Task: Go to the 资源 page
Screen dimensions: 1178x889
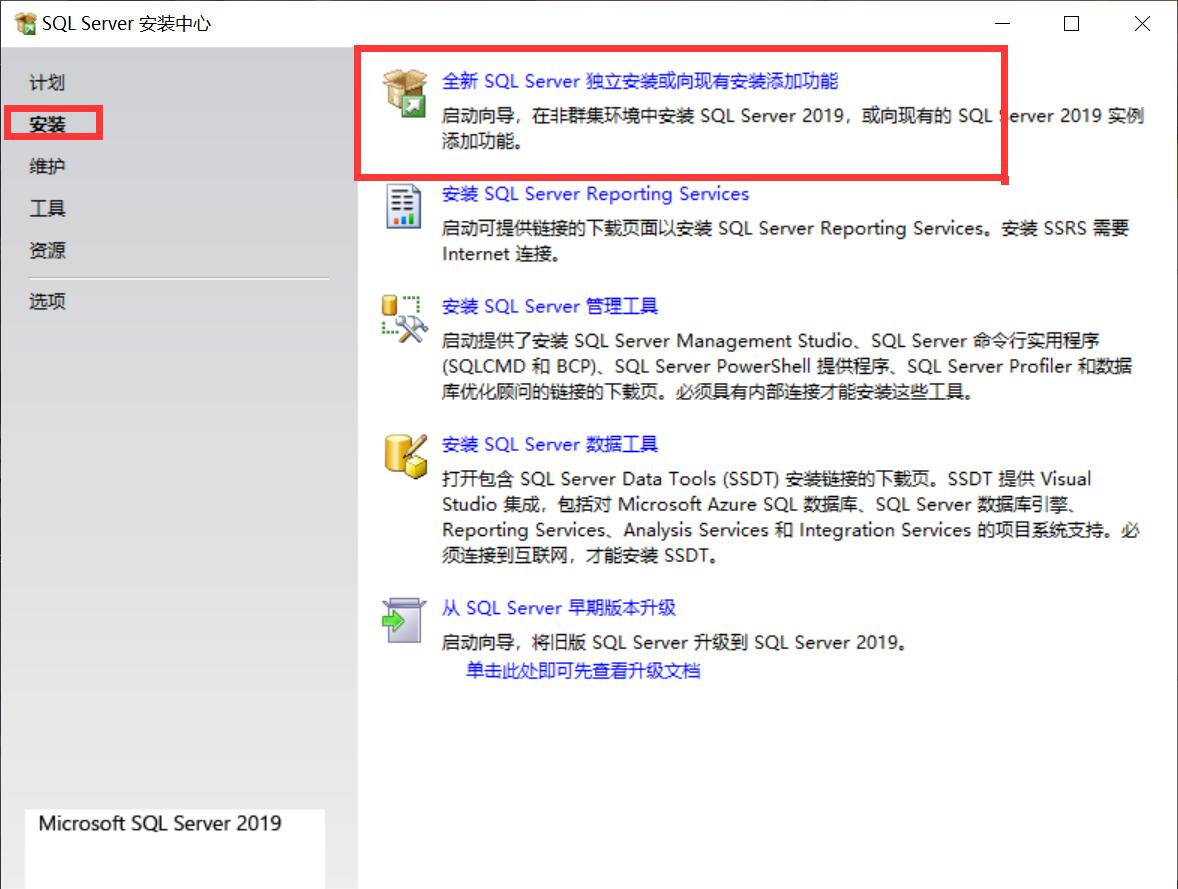Action: point(47,250)
